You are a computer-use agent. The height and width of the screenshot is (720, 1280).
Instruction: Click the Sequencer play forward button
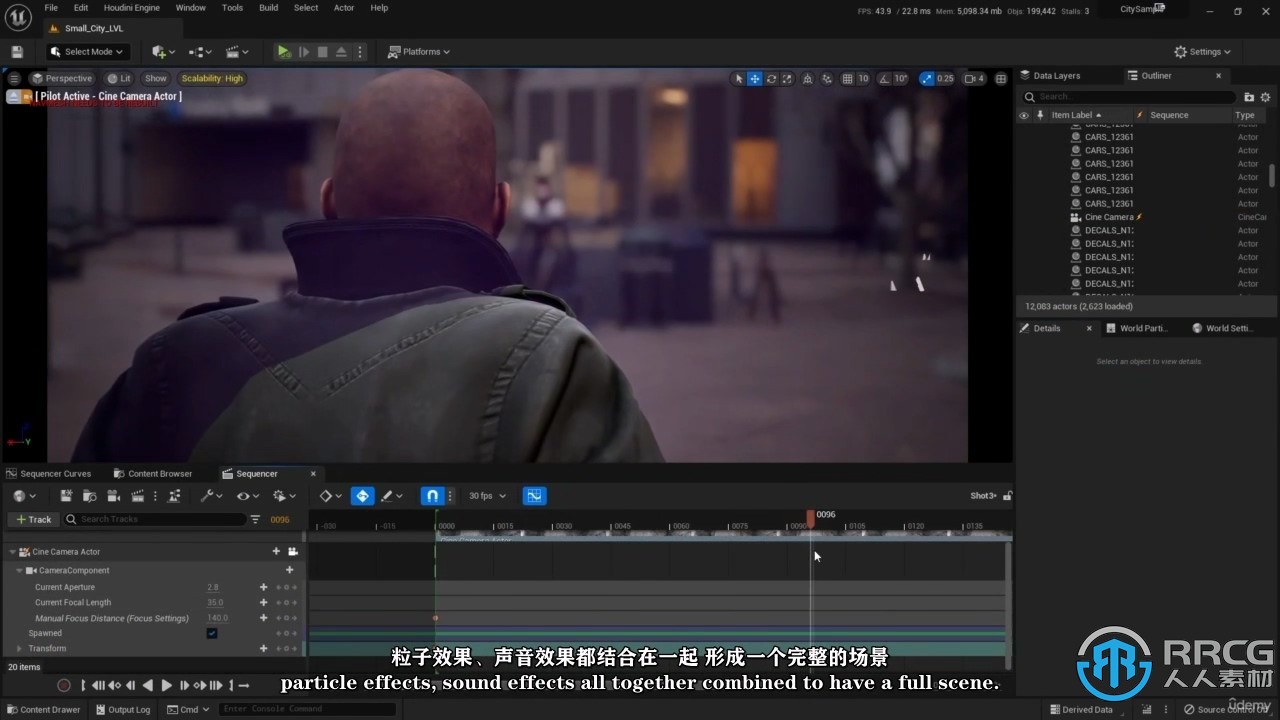166,685
